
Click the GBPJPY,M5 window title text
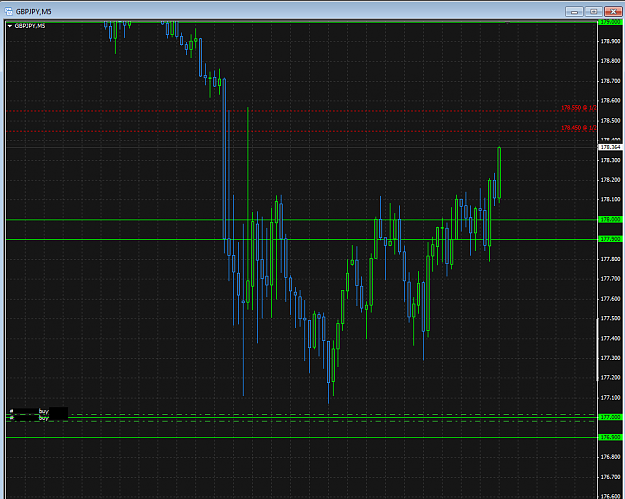[x=33, y=12]
